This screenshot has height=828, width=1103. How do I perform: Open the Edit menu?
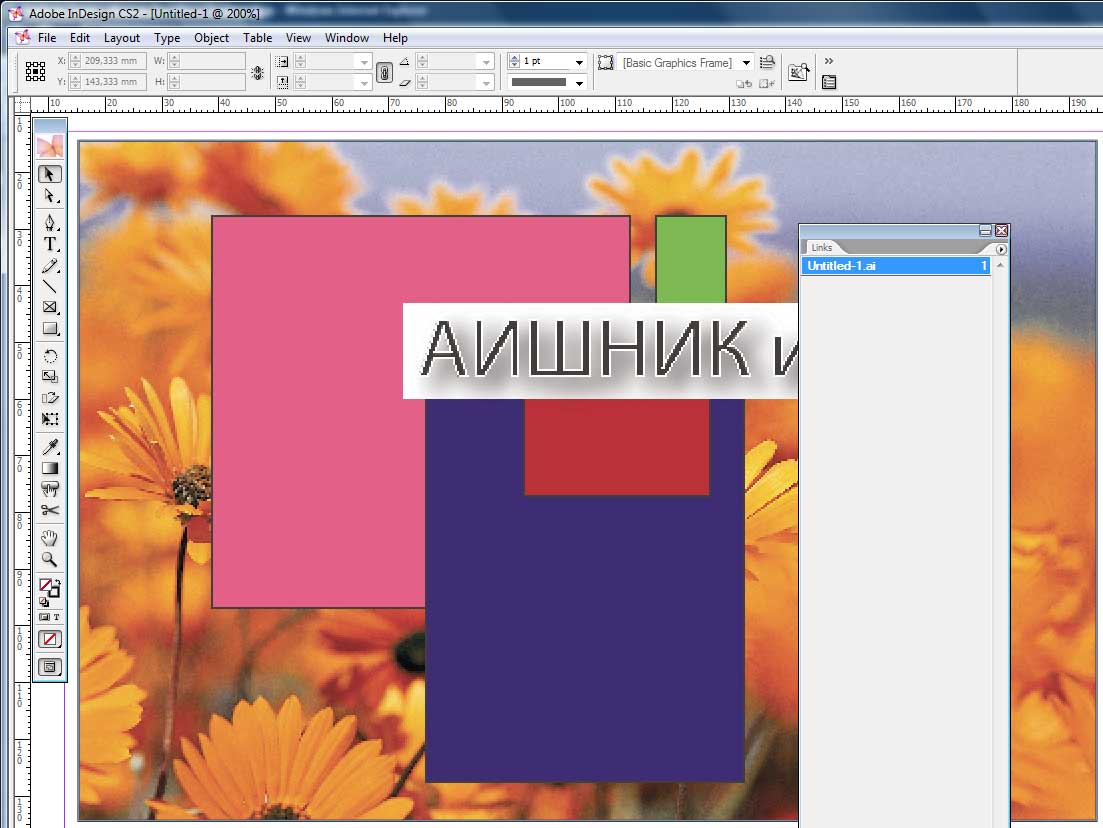[x=79, y=38]
